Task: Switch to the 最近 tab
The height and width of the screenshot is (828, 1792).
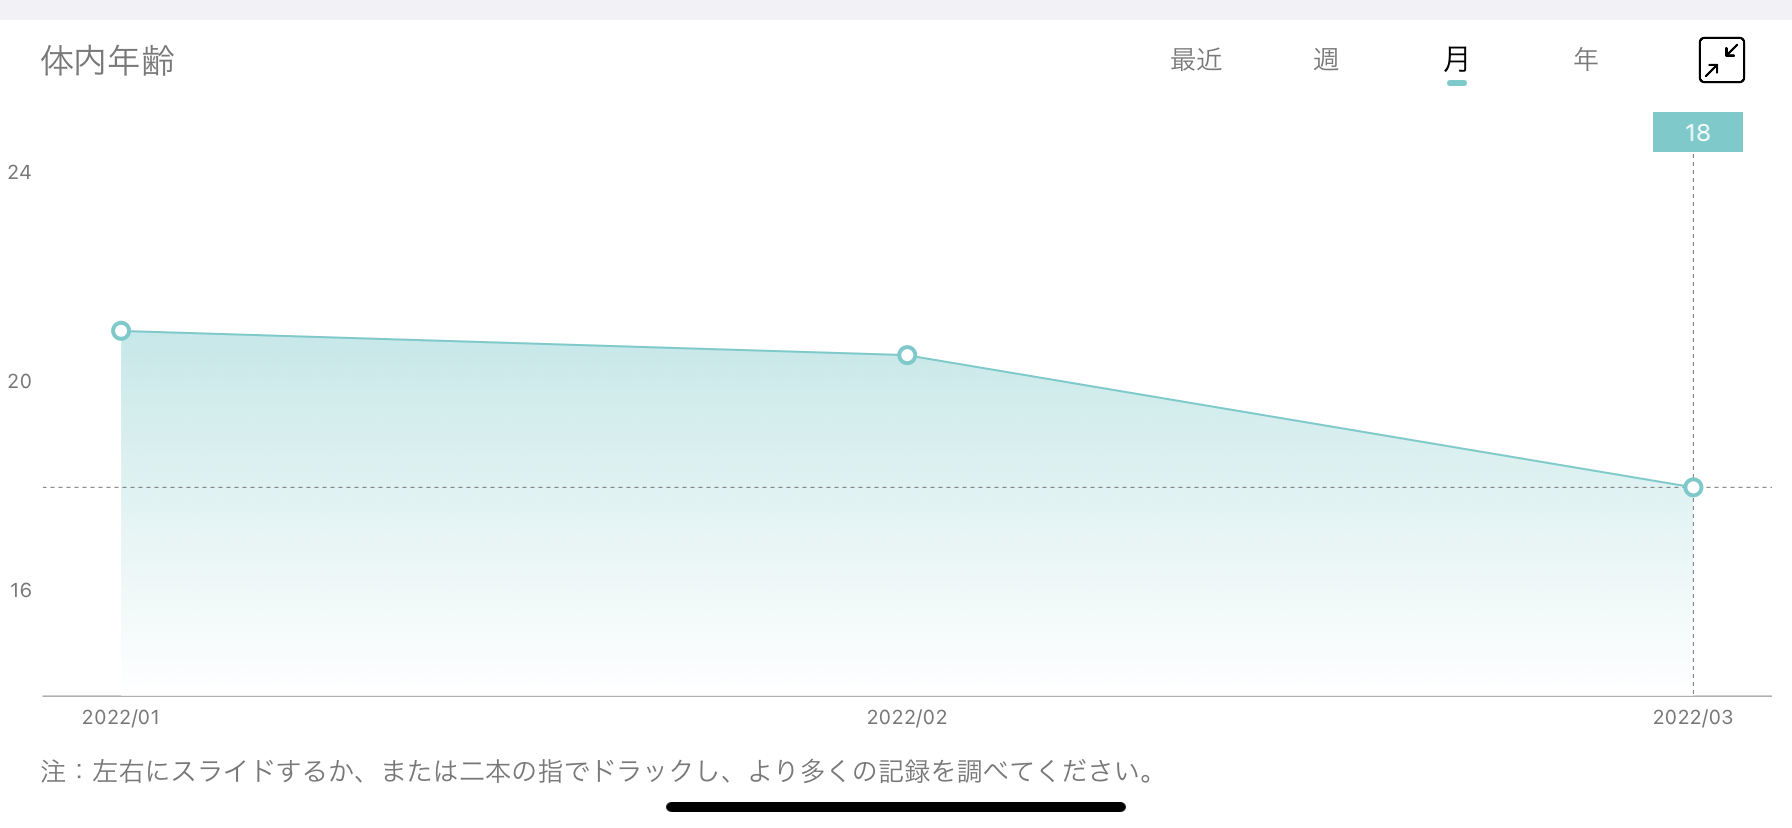Action: [x=1196, y=60]
